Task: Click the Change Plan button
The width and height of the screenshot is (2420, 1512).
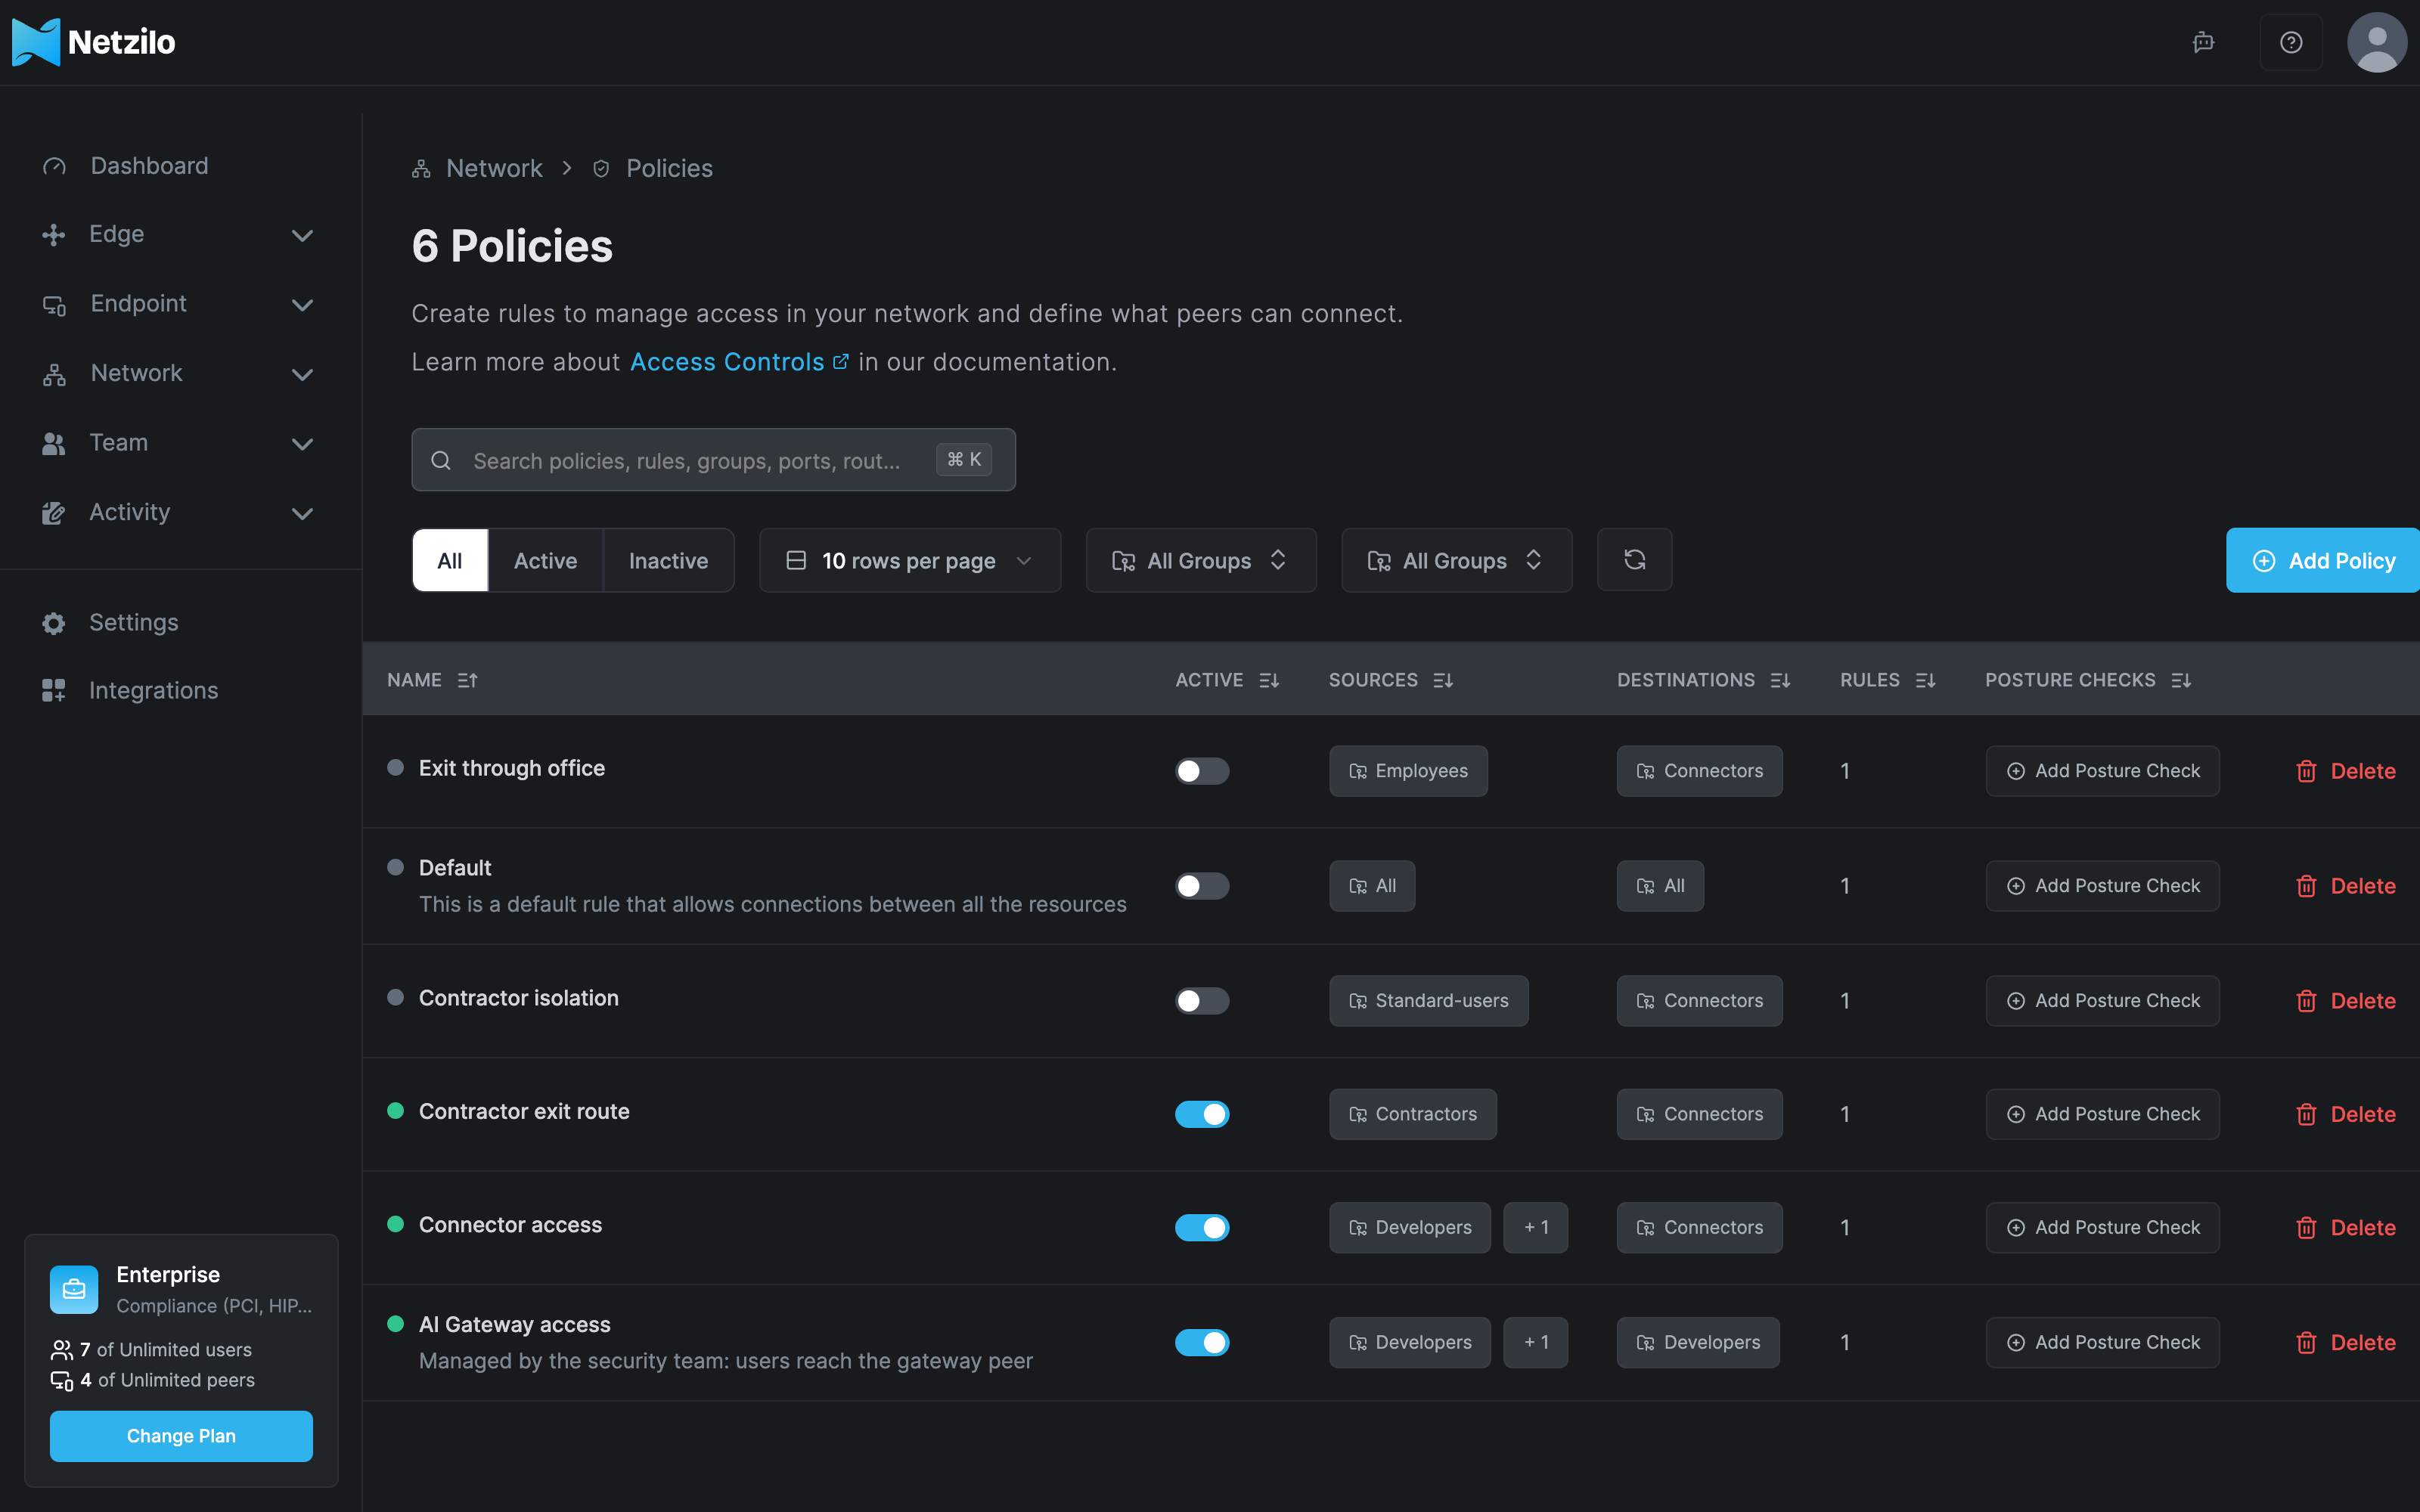Action: coord(181,1436)
